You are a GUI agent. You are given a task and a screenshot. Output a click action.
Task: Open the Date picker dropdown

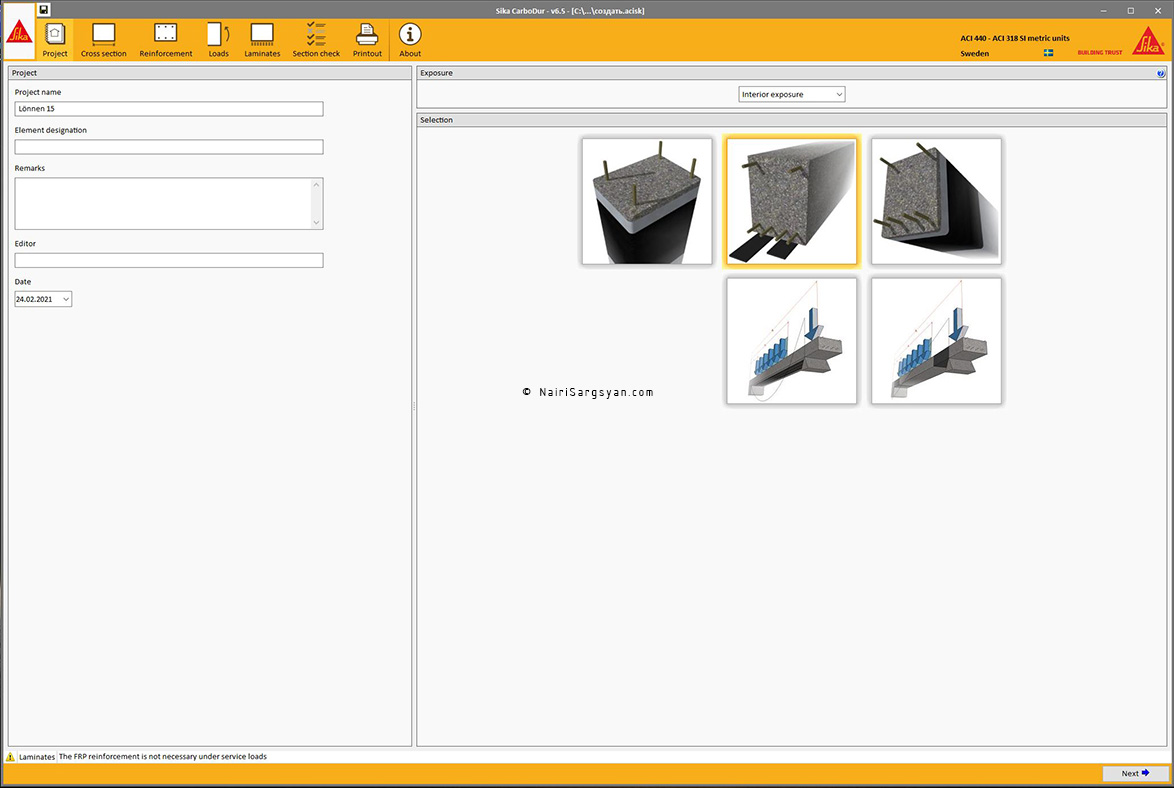(66, 299)
